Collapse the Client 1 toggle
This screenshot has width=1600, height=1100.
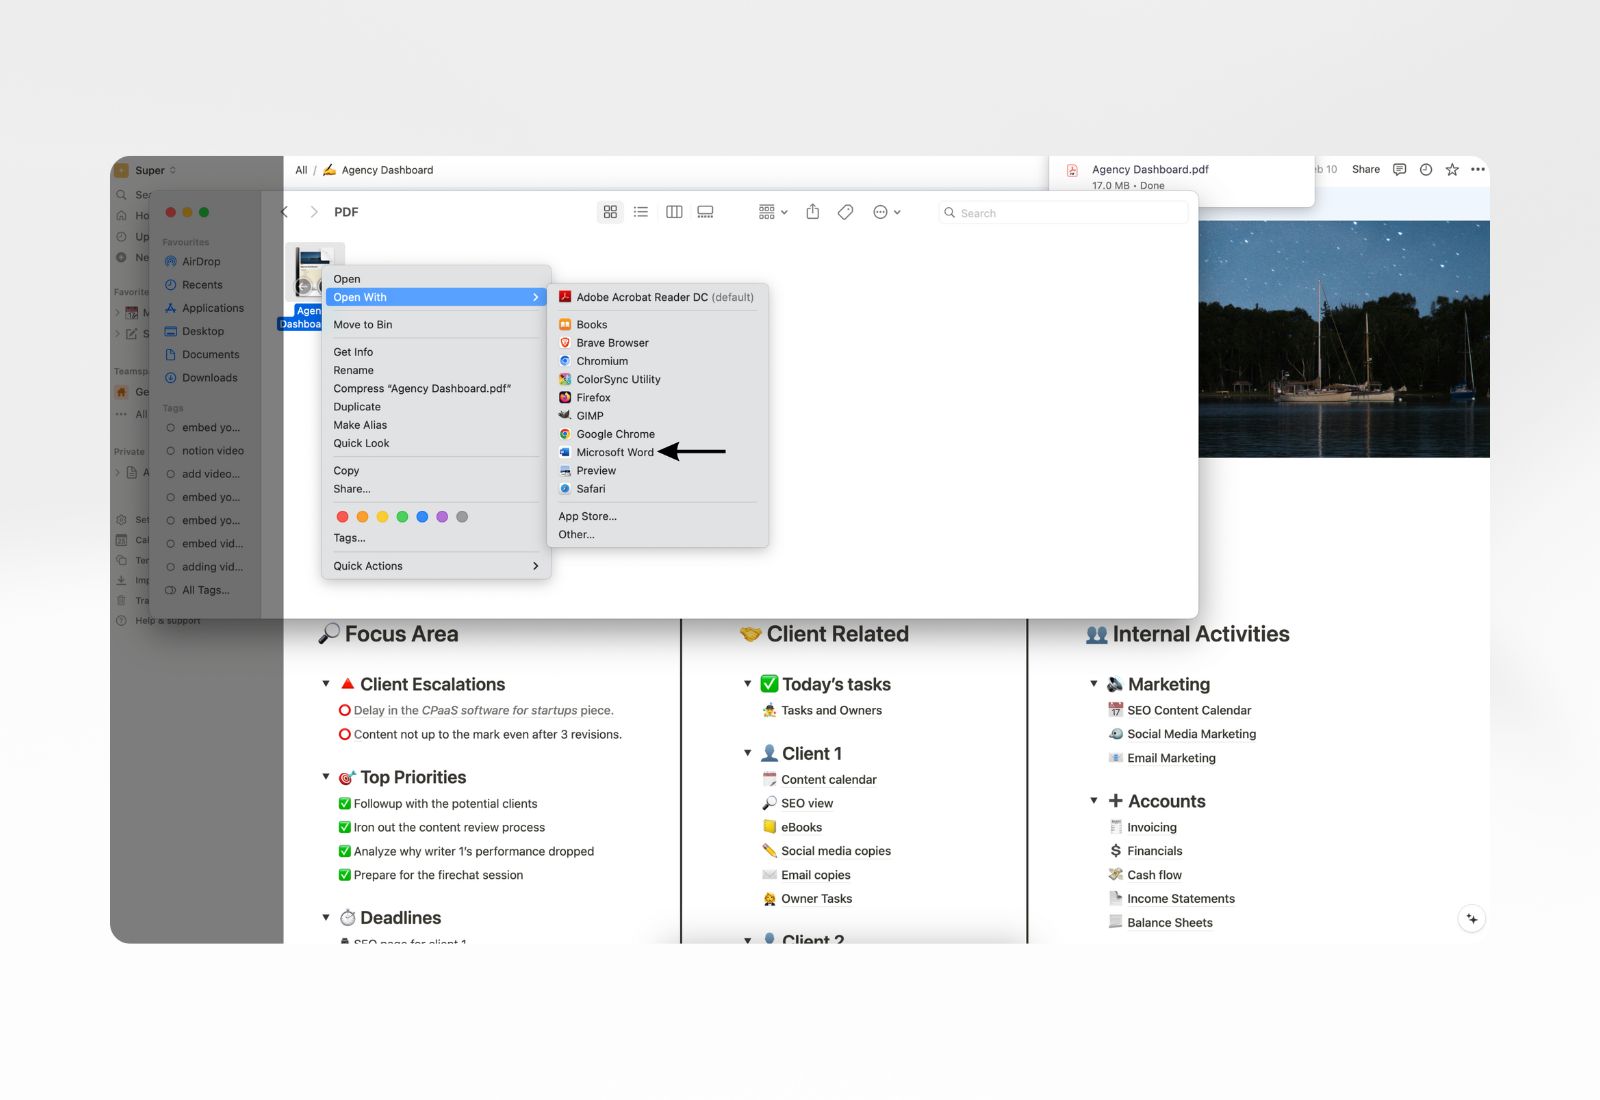(x=748, y=753)
